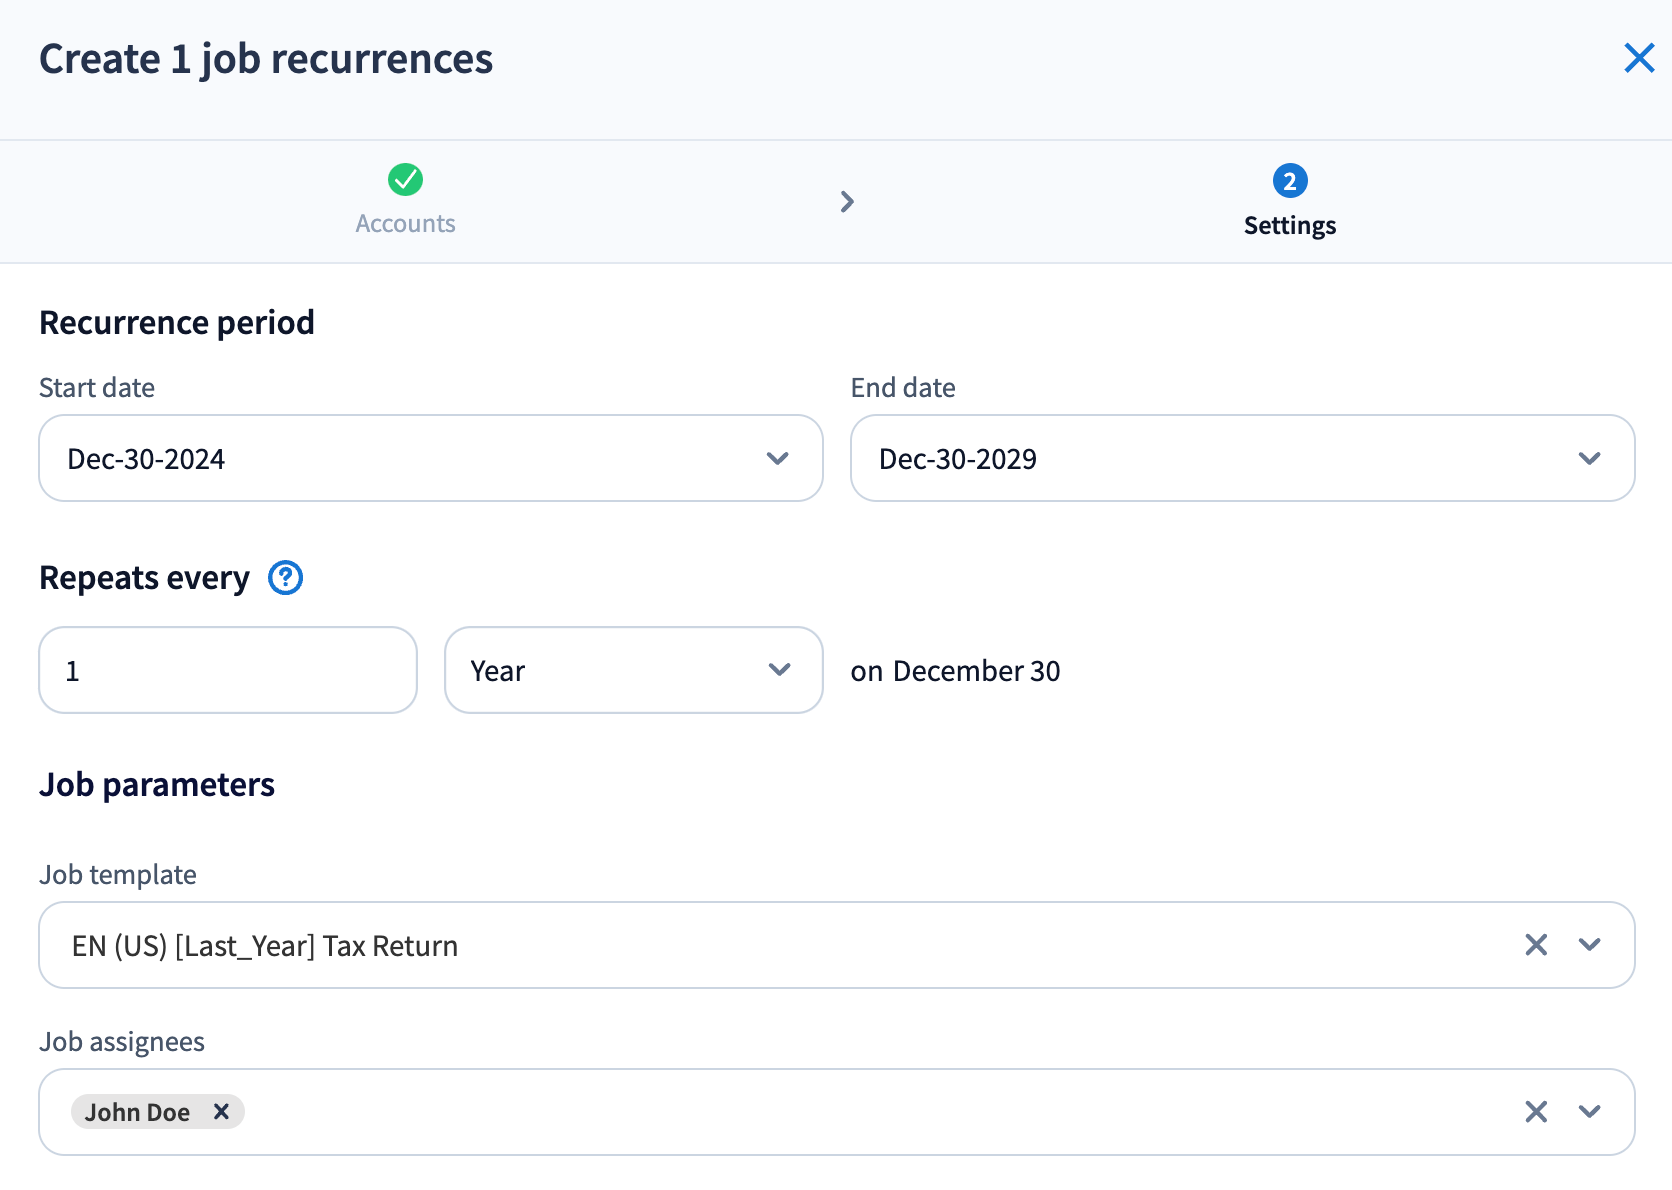This screenshot has height=1190, width=1672.
Task: Clear all Job assignees
Action: [x=1536, y=1112]
